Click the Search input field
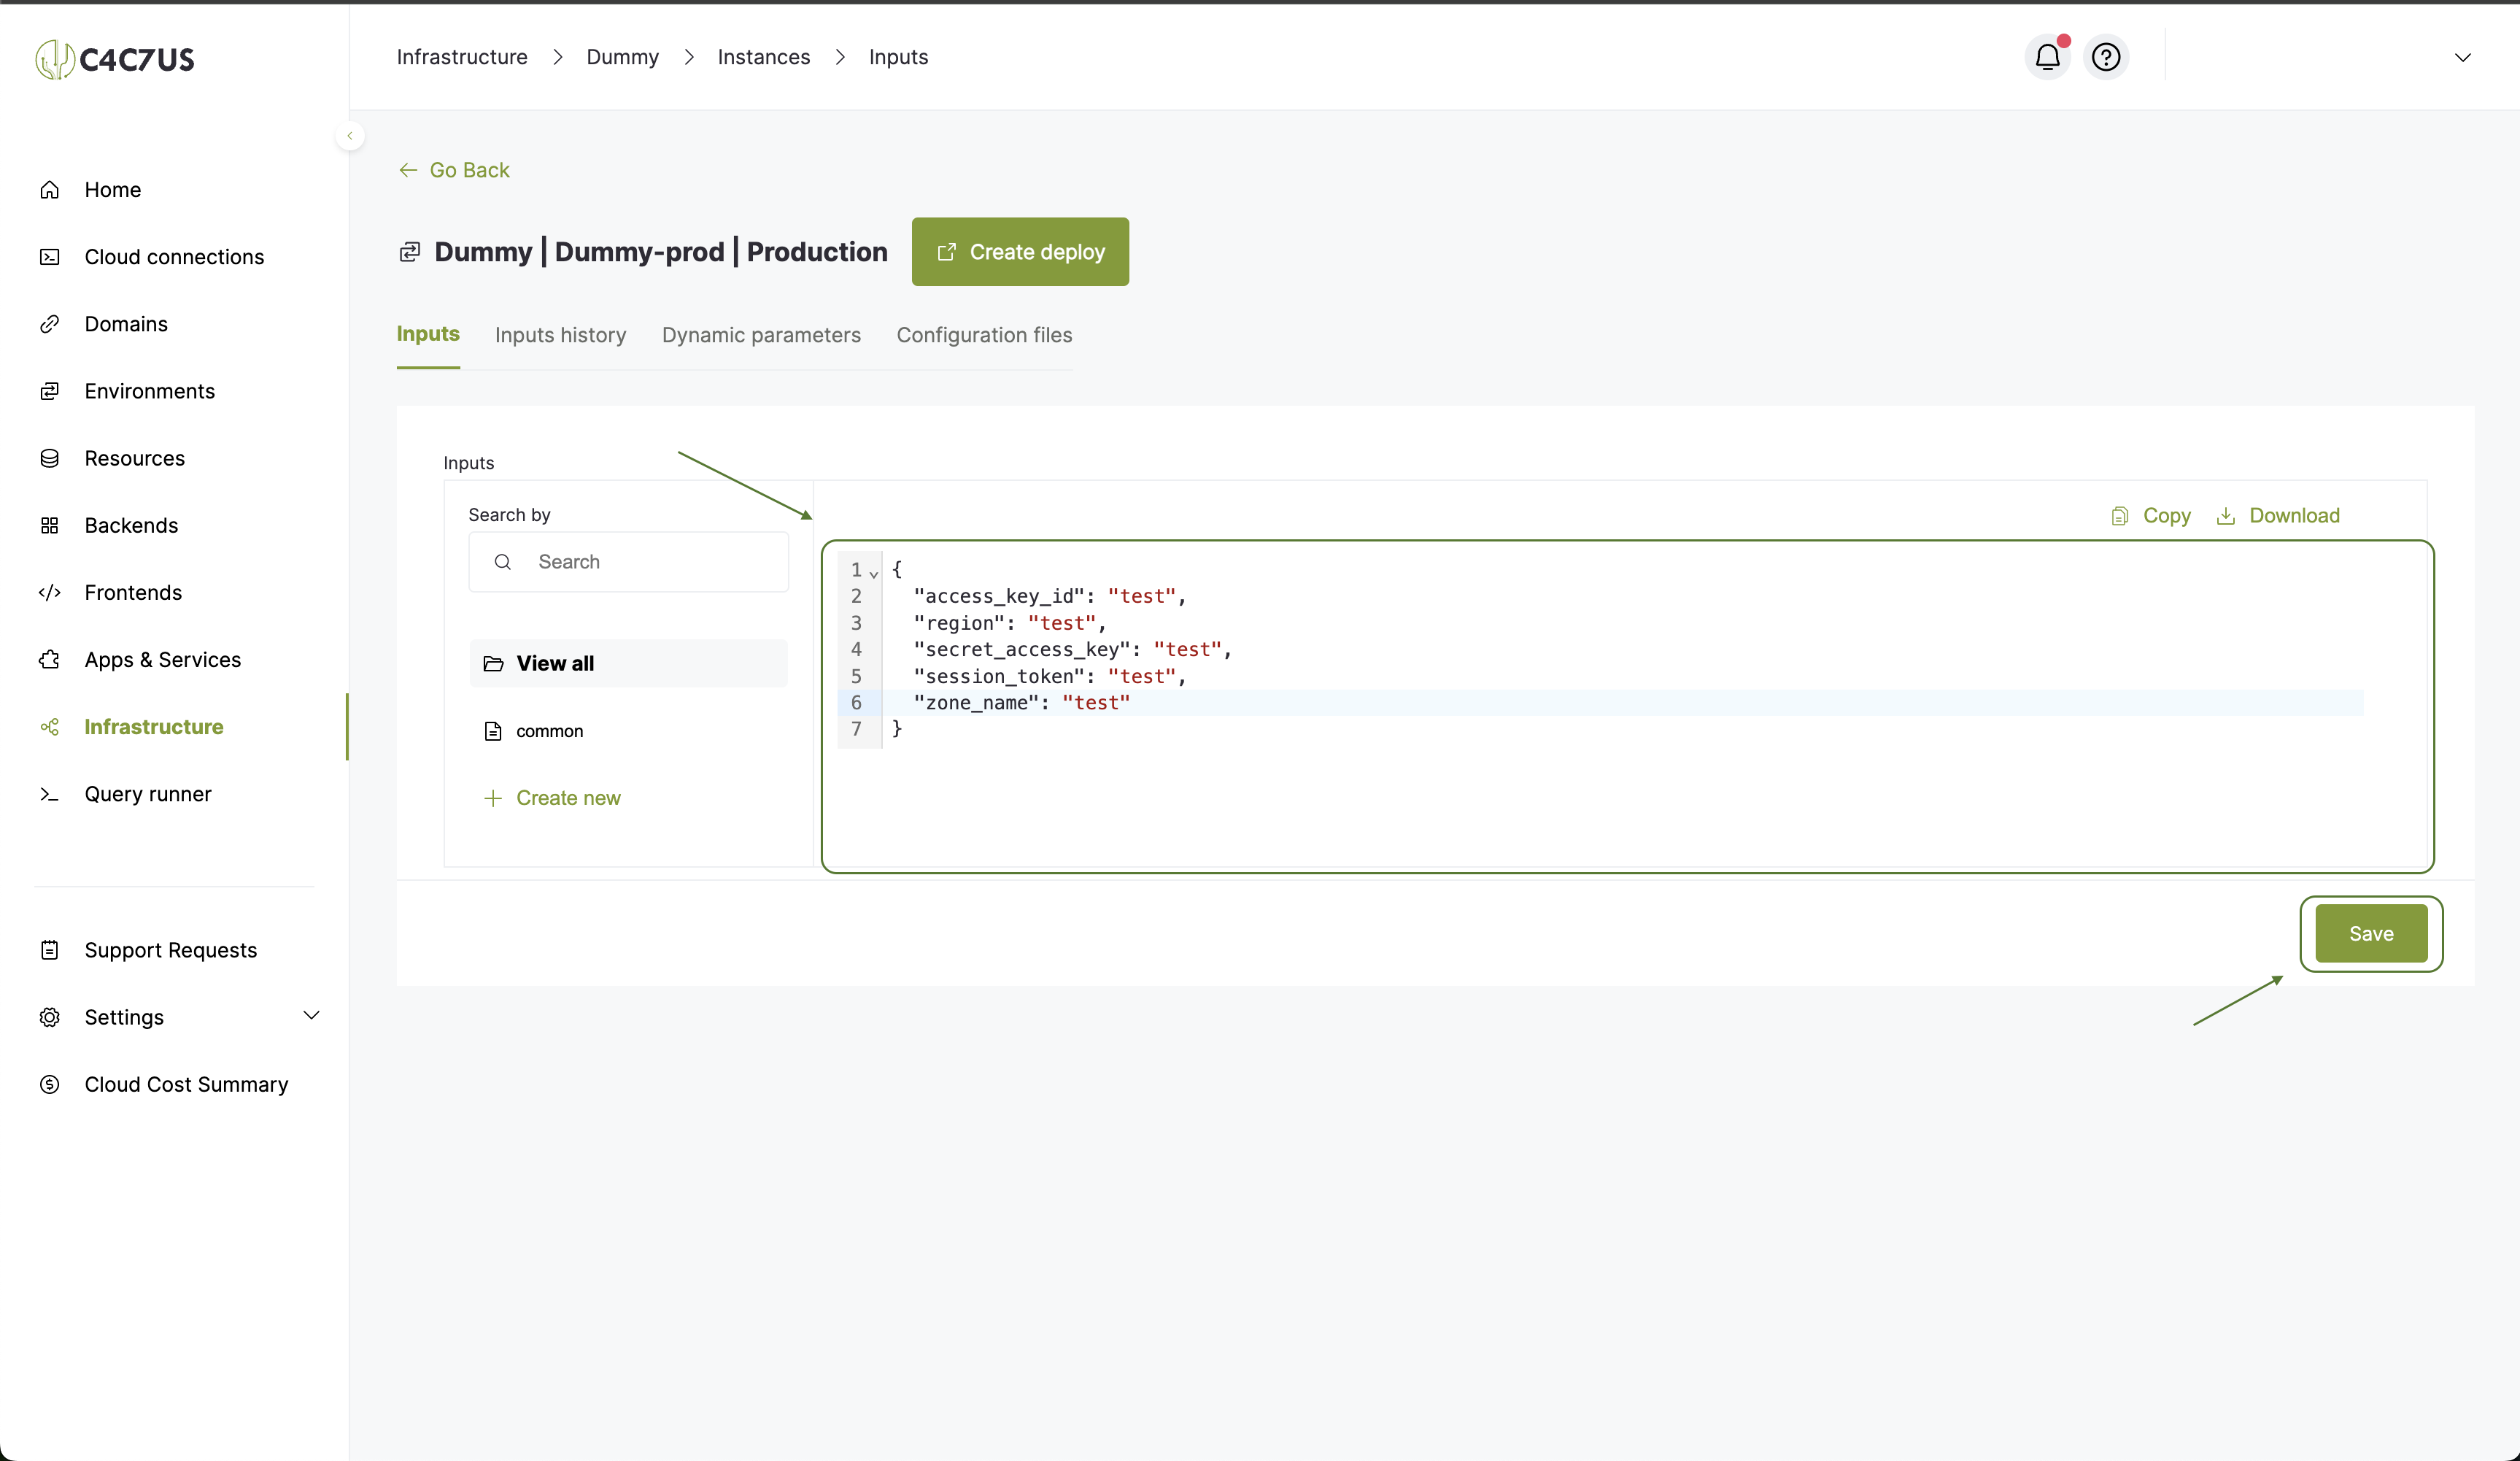 pos(629,560)
